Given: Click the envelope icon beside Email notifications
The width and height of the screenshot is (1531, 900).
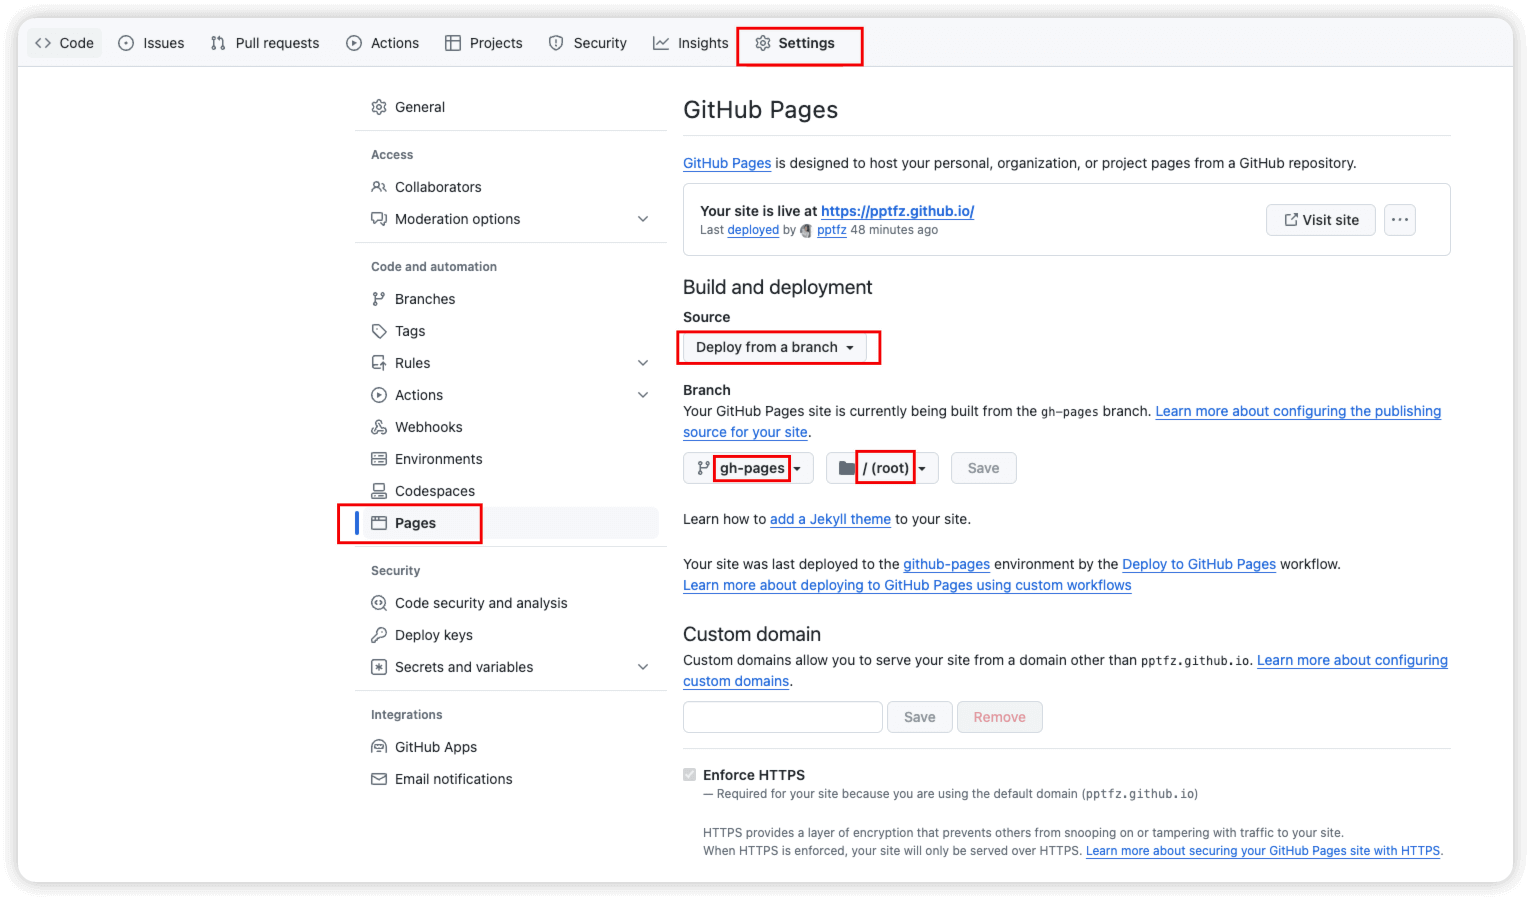Looking at the screenshot, I should click(379, 779).
